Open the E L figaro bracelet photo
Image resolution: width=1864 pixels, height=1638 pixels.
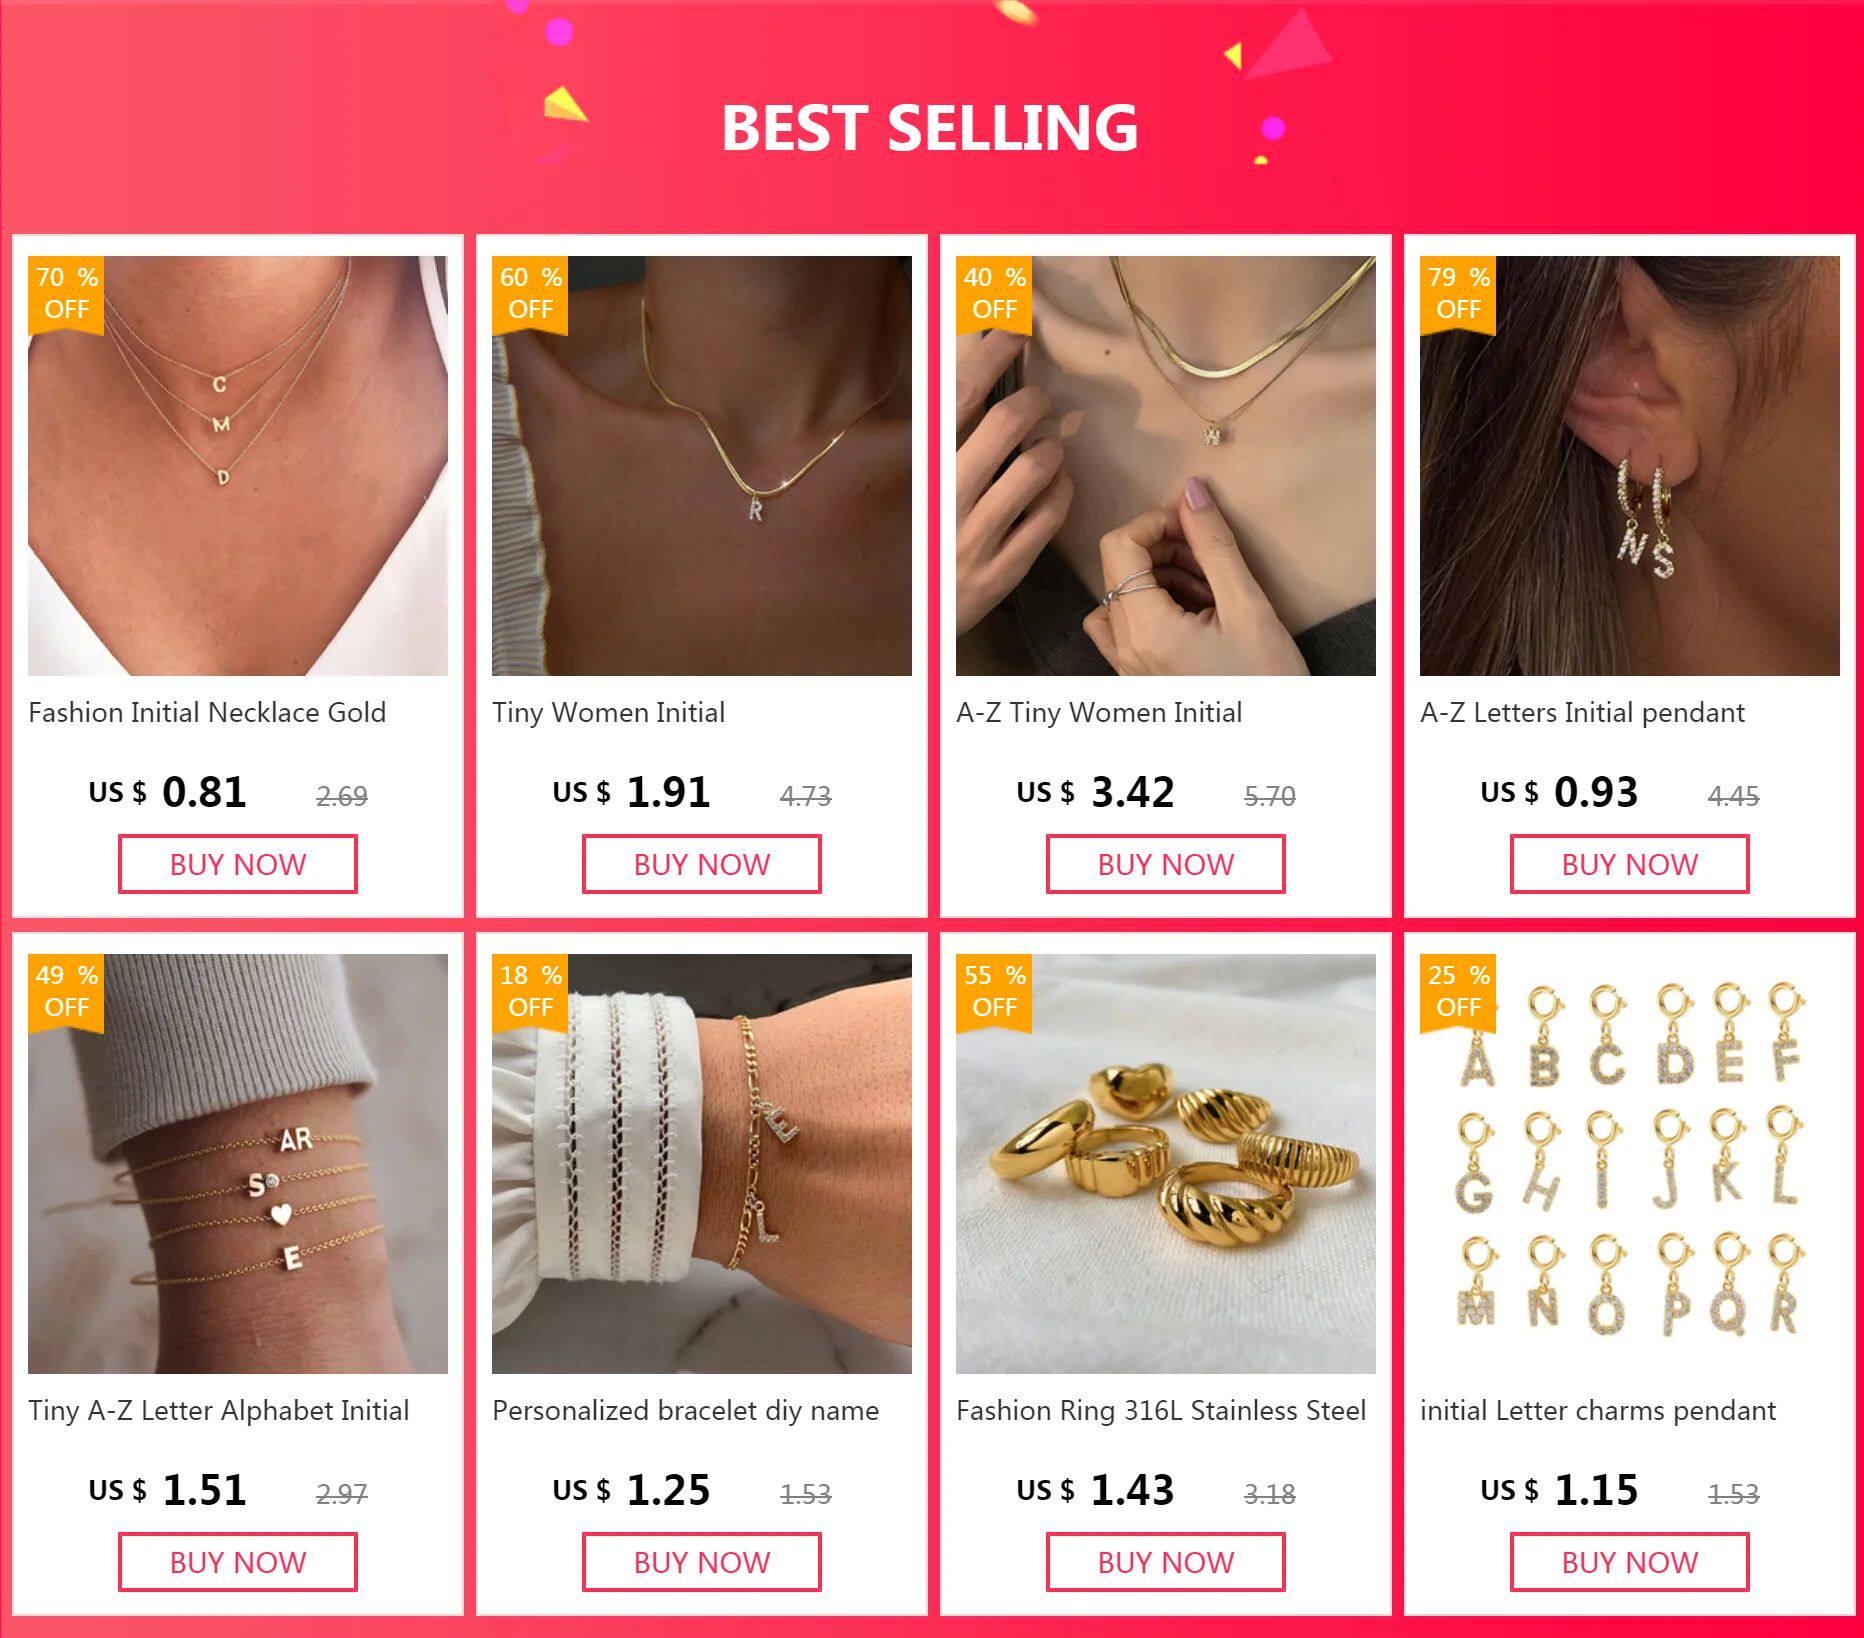coord(702,1164)
